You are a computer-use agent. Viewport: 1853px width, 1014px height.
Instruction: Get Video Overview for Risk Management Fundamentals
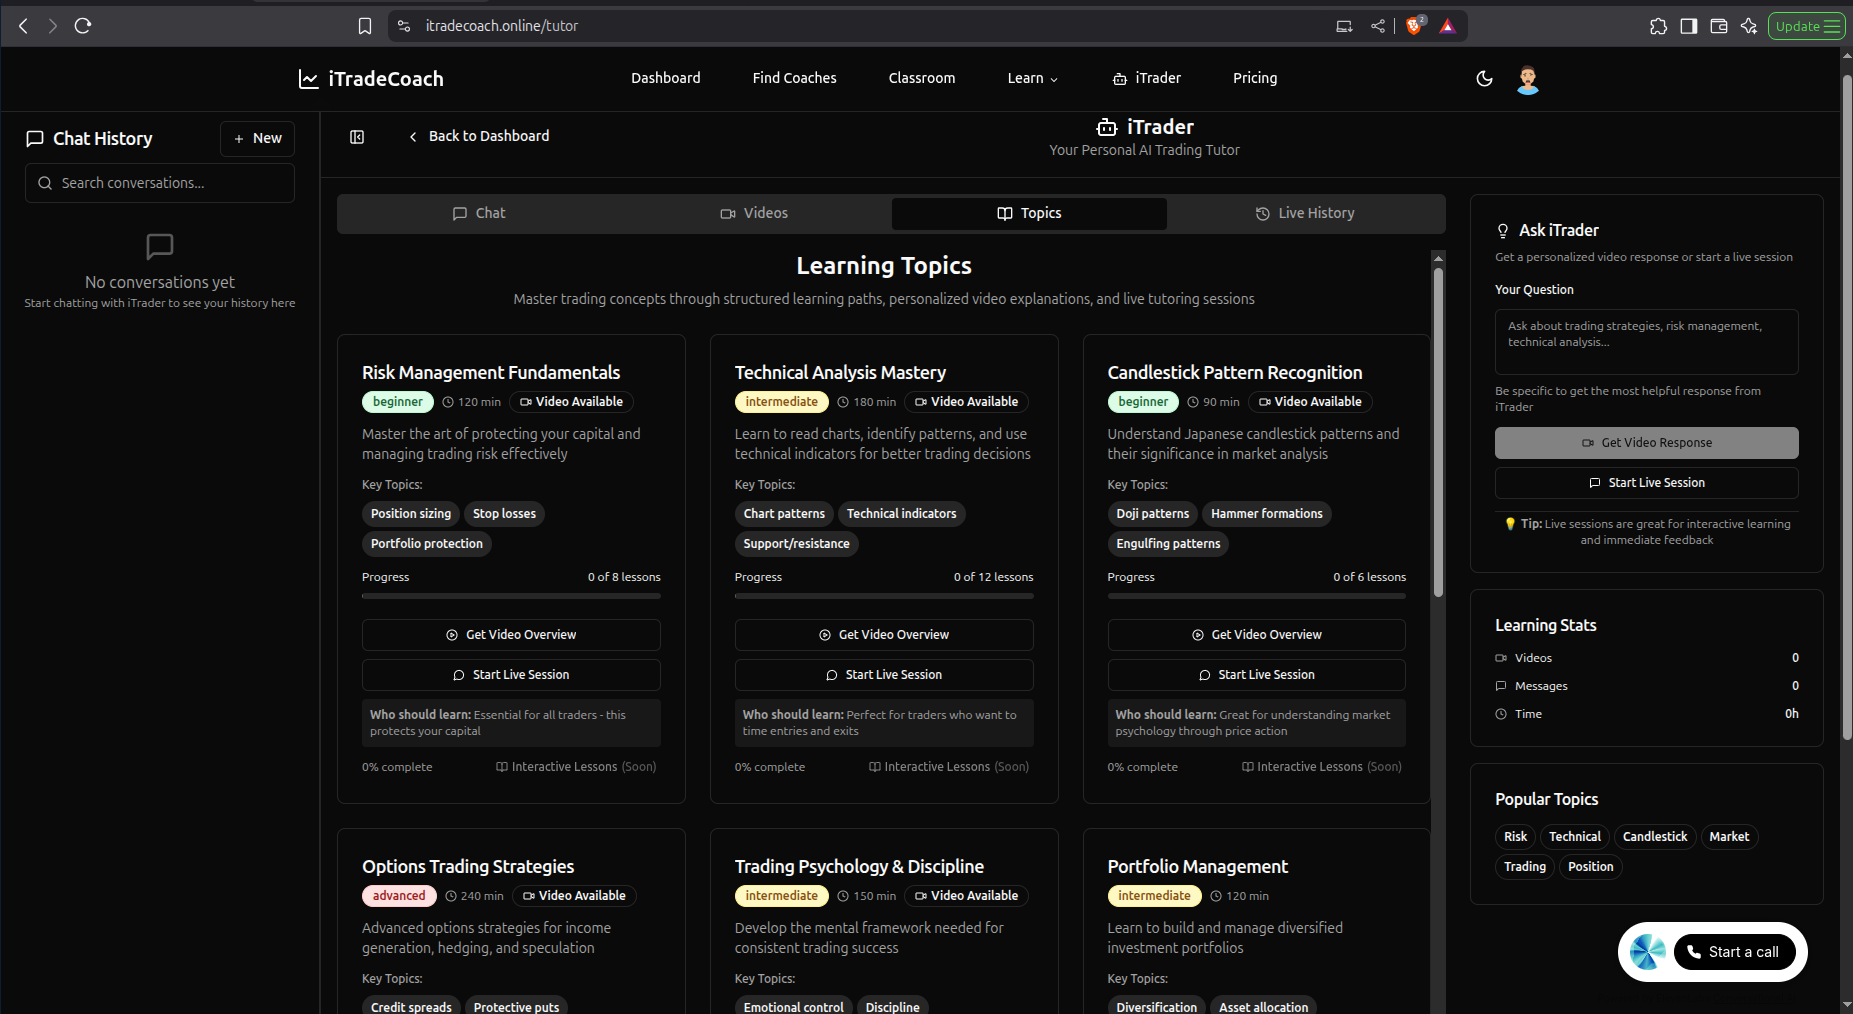[x=511, y=635]
